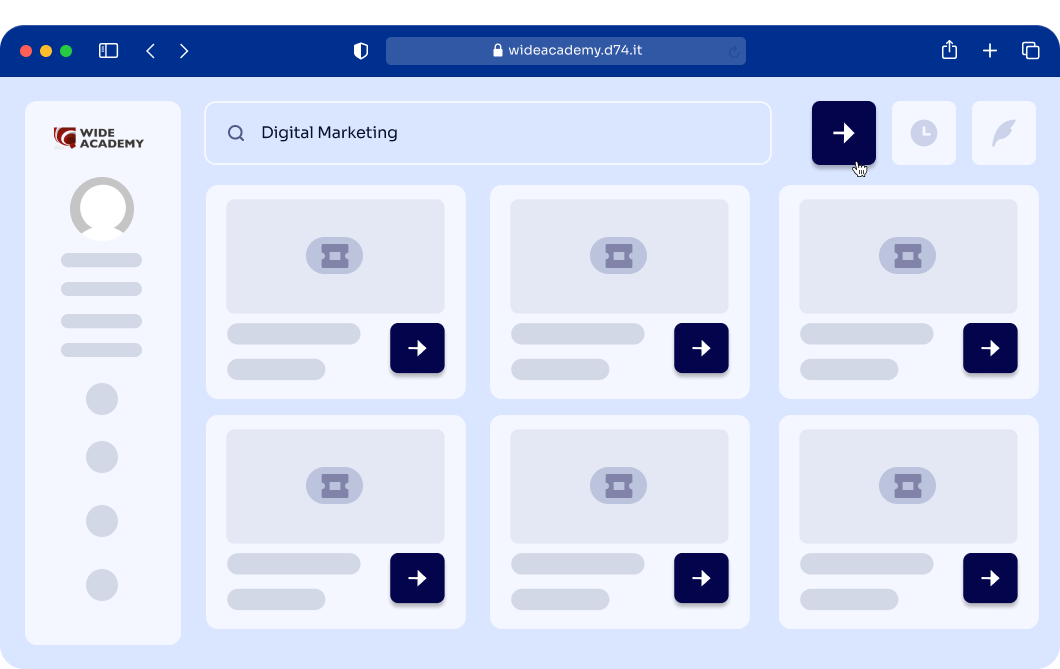Toggle the browser sidebar panel icon

(108, 51)
